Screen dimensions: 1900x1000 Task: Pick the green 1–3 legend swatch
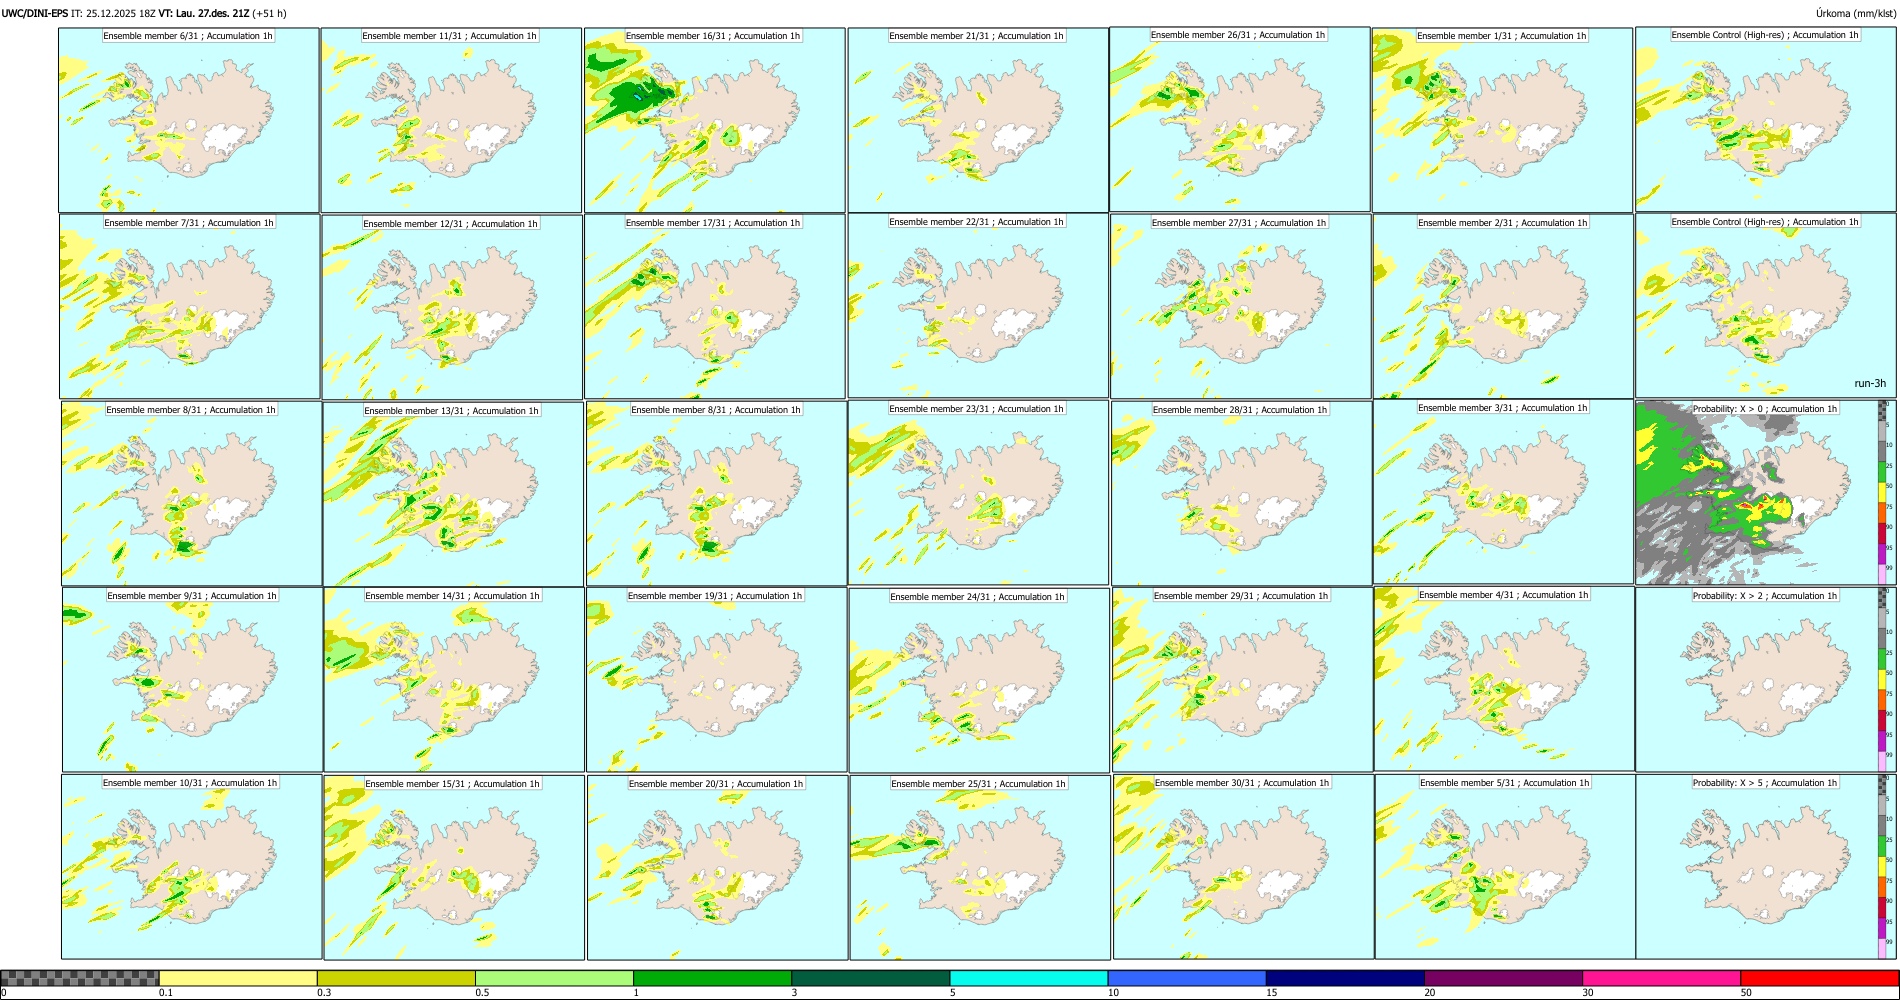(x=712, y=978)
